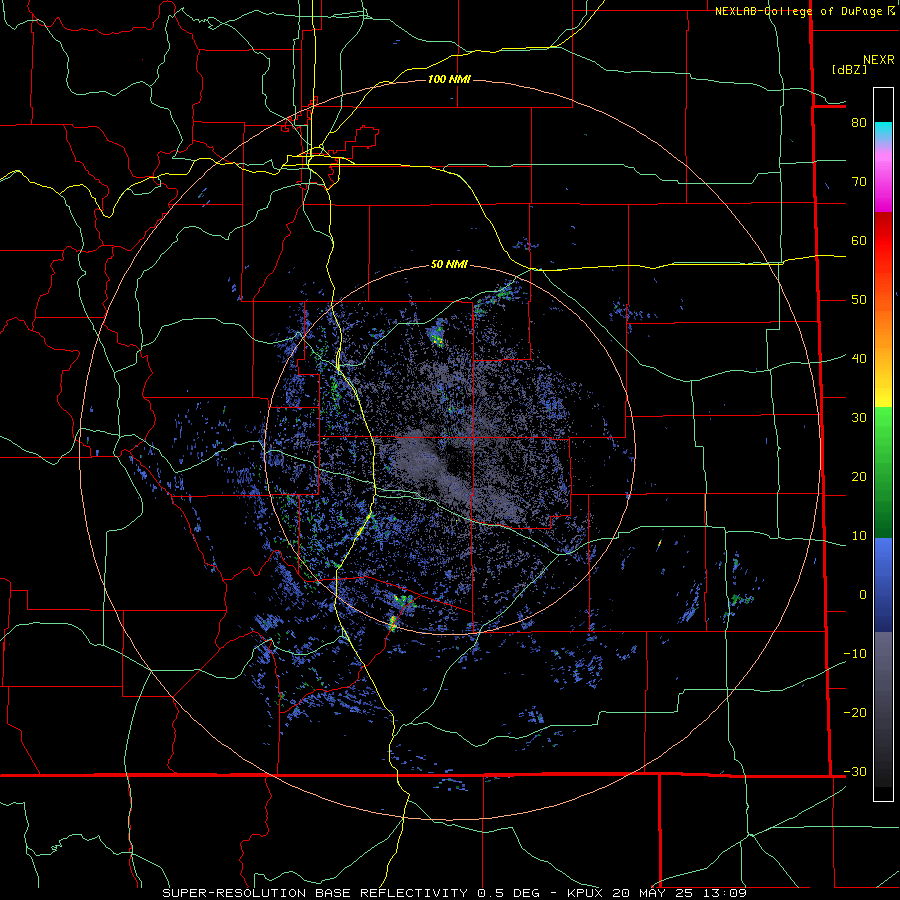Click the -20 value on the dBZ scale

[855, 713]
